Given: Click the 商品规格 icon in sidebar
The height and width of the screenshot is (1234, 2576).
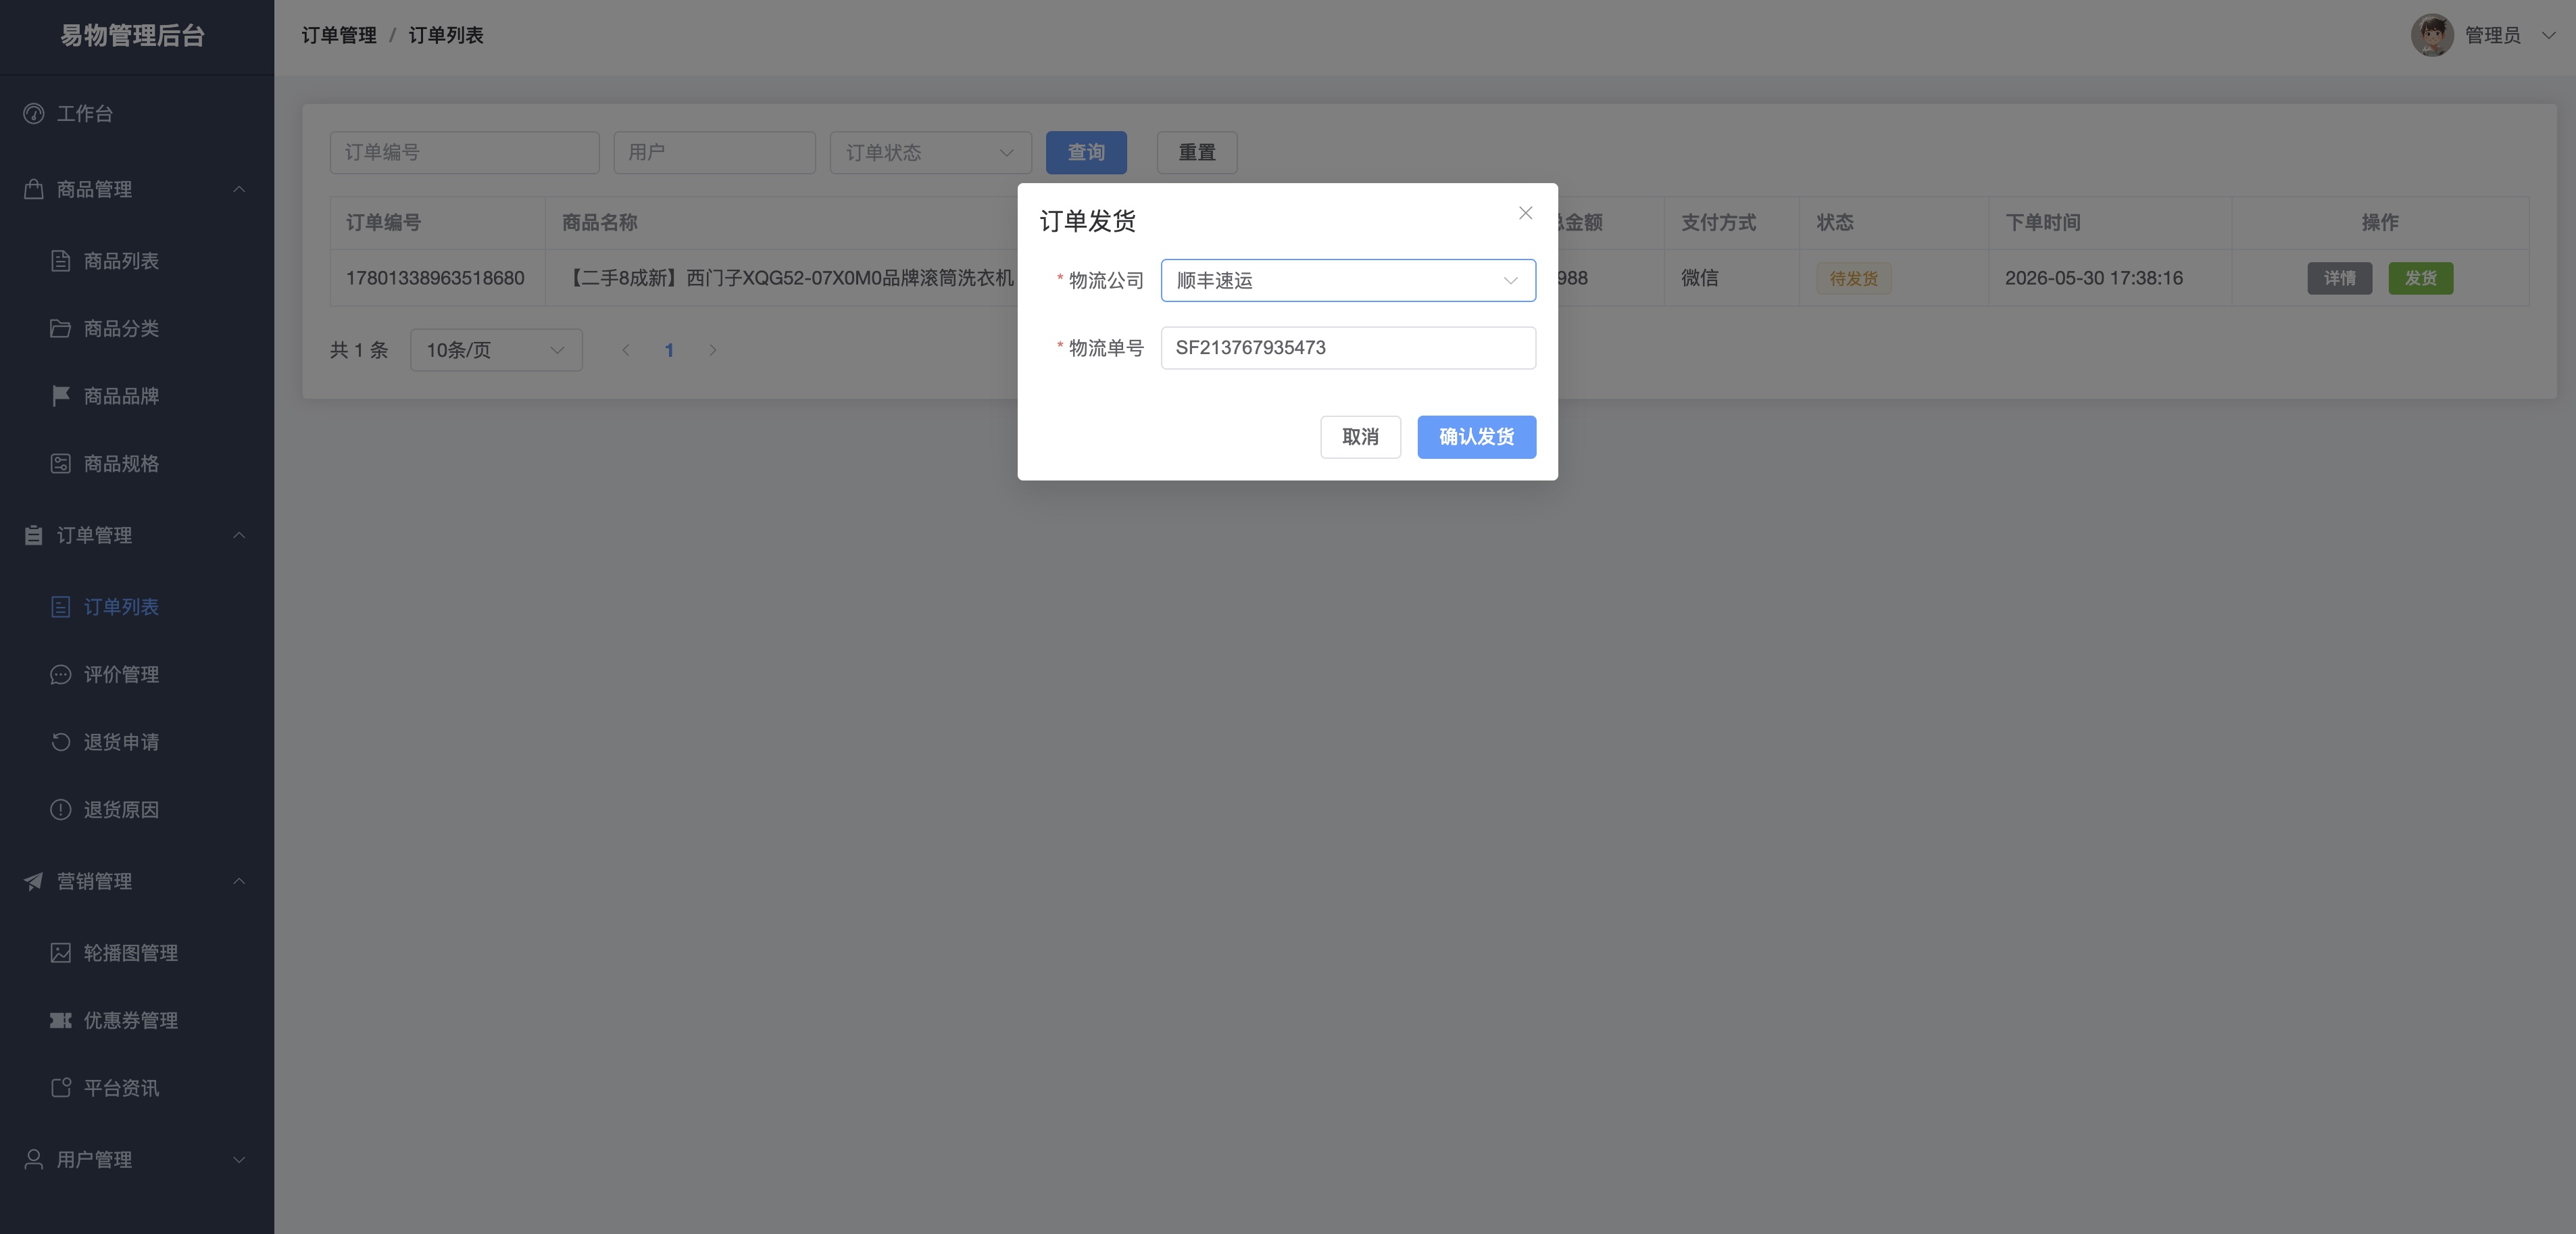Looking at the screenshot, I should tap(61, 464).
